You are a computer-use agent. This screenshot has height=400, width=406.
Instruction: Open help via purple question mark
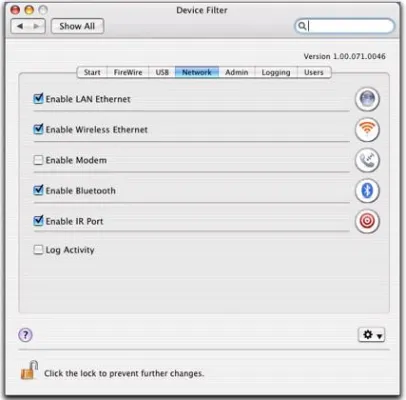tap(25, 335)
